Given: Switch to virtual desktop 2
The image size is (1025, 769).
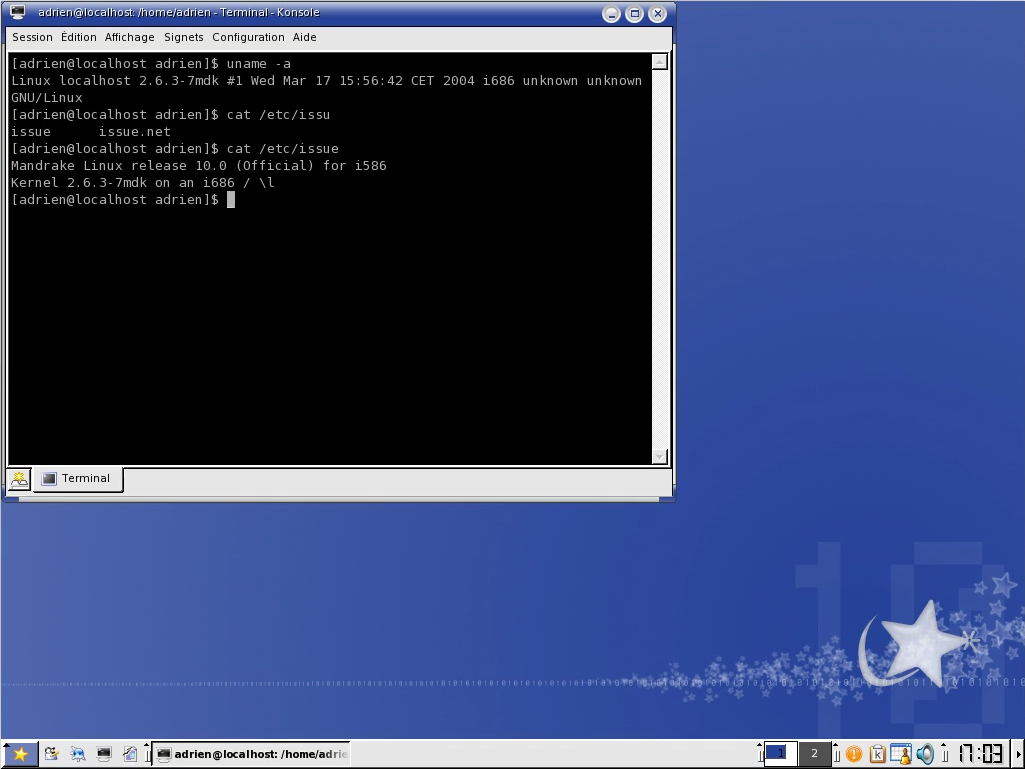Looking at the screenshot, I should [x=814, y=753].
